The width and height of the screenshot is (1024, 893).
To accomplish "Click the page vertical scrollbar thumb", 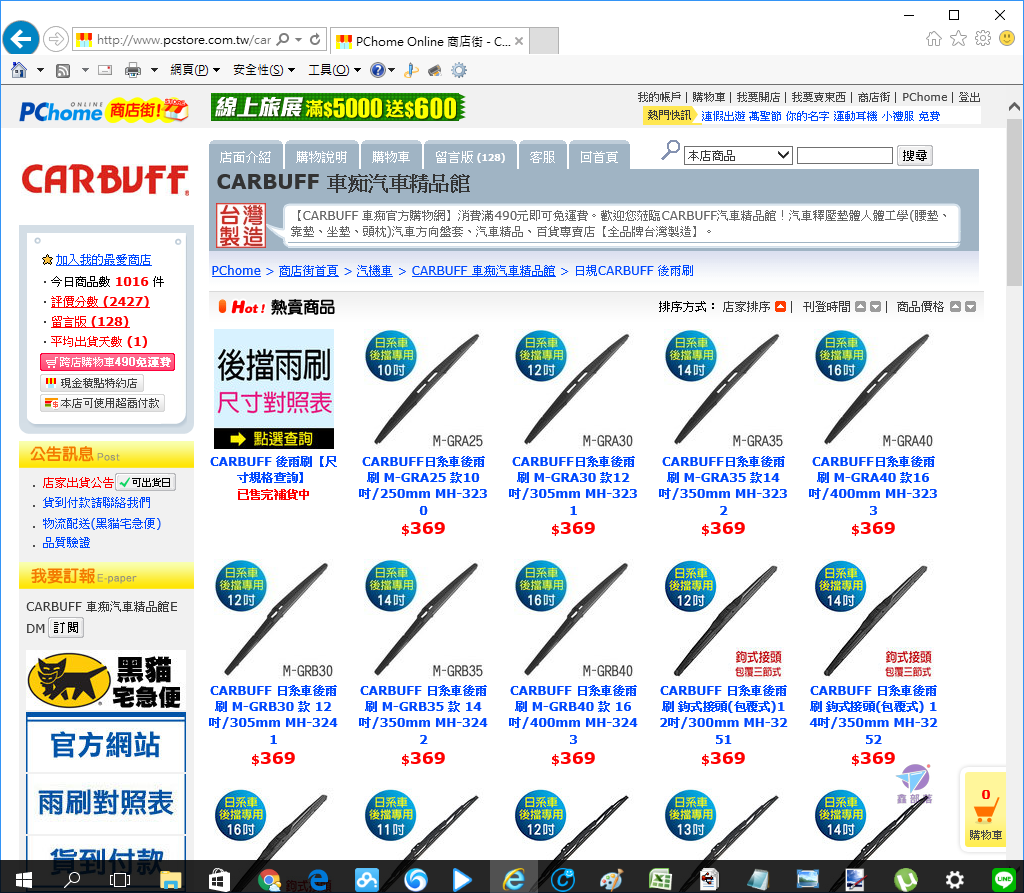I will point(1014,203).
